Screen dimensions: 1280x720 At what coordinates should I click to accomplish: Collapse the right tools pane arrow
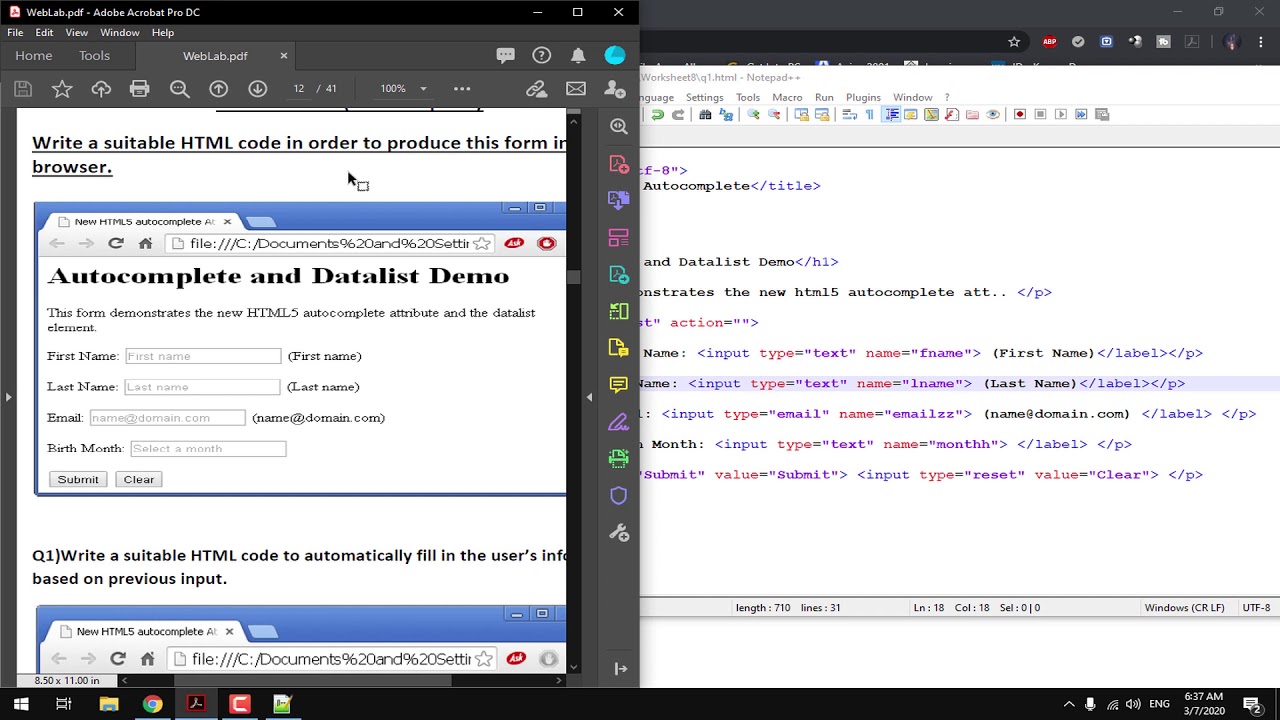pyautogui.click(x=589, y=397)
